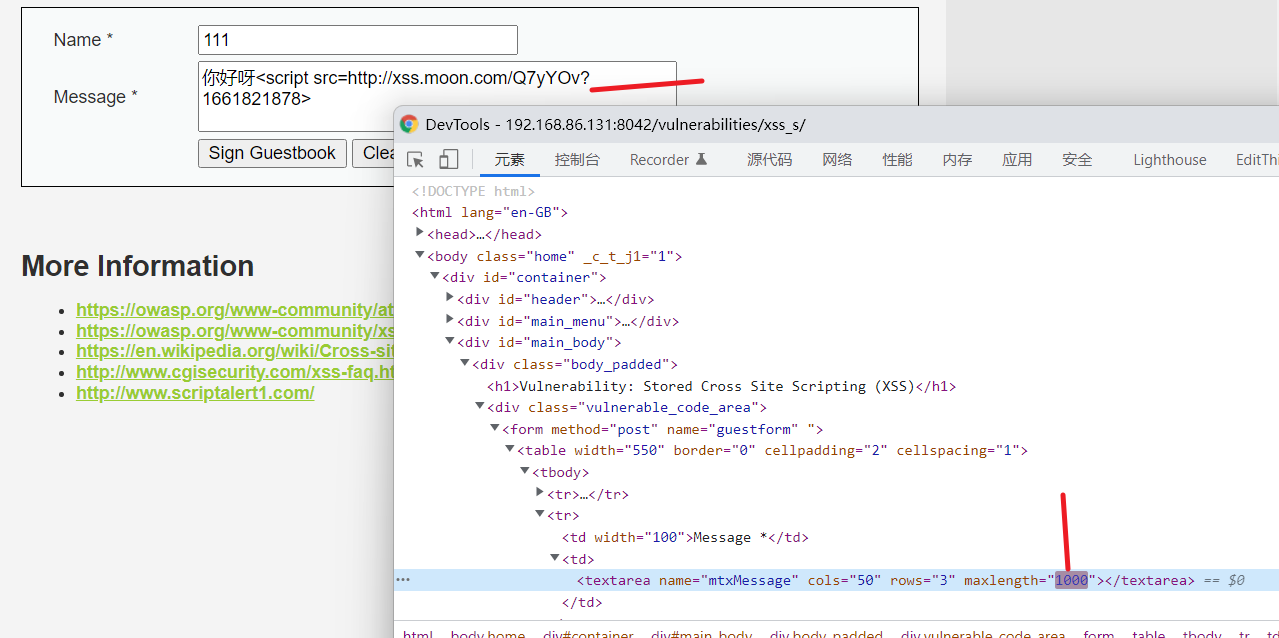
Task: Switch to the 控制台 tab
Action: [x=577, y=160]
